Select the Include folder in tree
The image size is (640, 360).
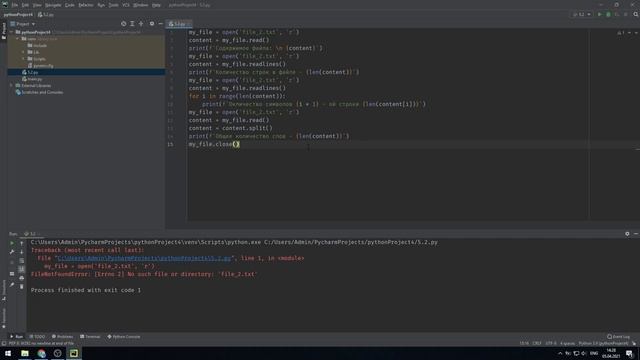coord(37,45)
